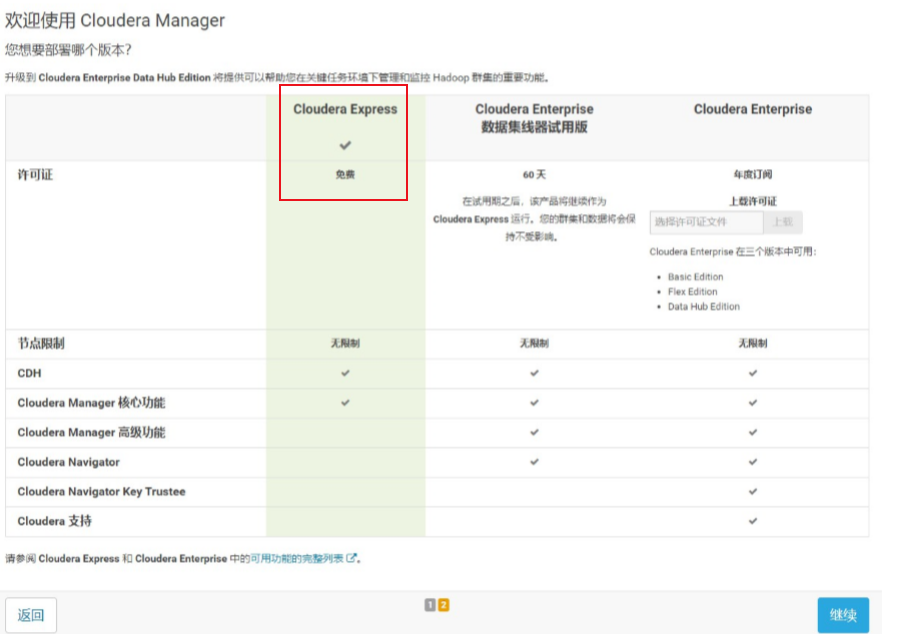Click Cloudera Manager 高级功能 row label
Viewport: 916px width, 634px height.
click(91, 432)
